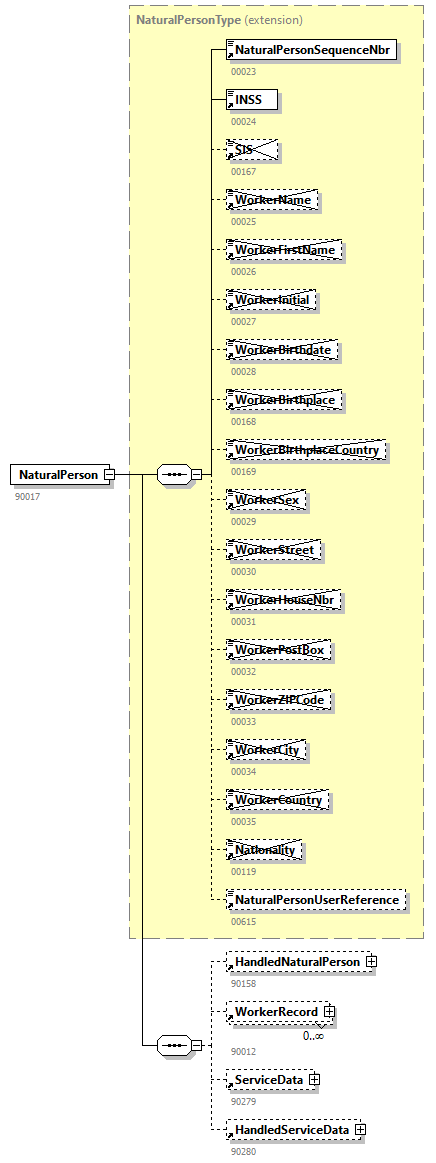The width and height of the screenshot is (436, 1163).
Task: Expand the ServiceData plus icon
Action: tap(314, 1079)
